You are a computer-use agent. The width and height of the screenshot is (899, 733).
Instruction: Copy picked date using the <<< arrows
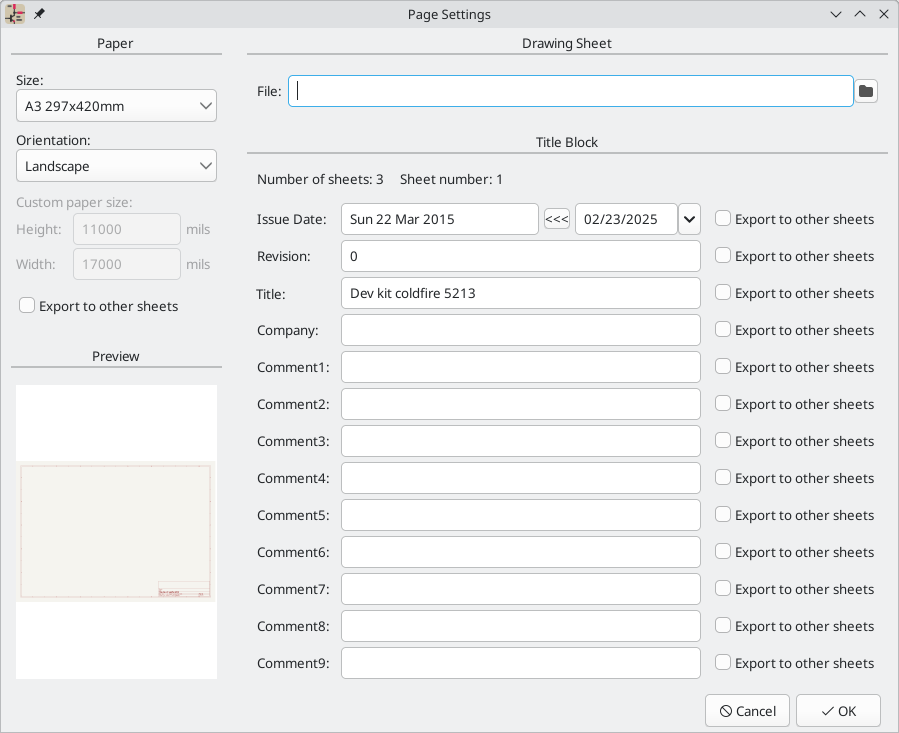click(x=556, y=218)
